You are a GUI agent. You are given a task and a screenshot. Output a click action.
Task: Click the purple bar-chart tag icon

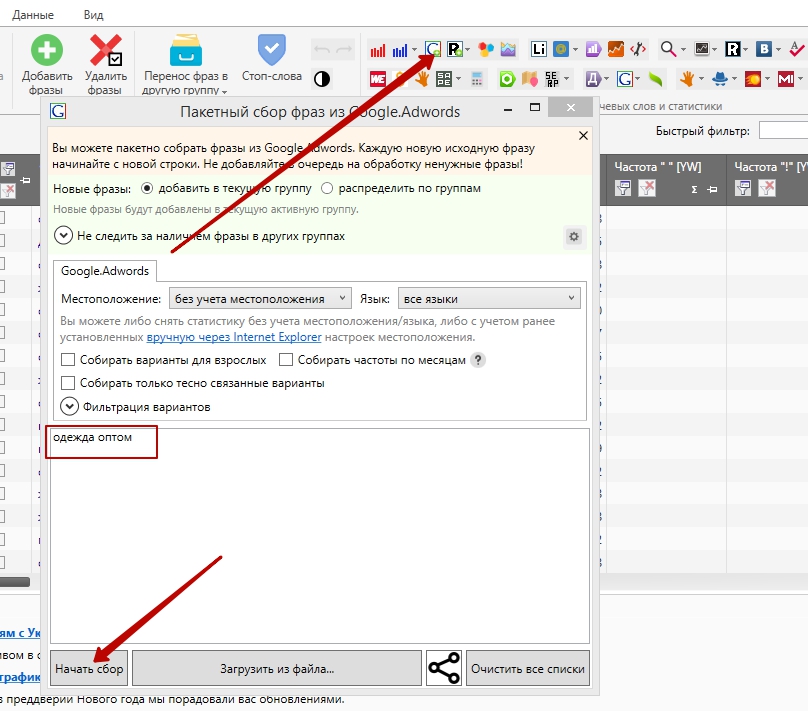click(x=594, y=49)
